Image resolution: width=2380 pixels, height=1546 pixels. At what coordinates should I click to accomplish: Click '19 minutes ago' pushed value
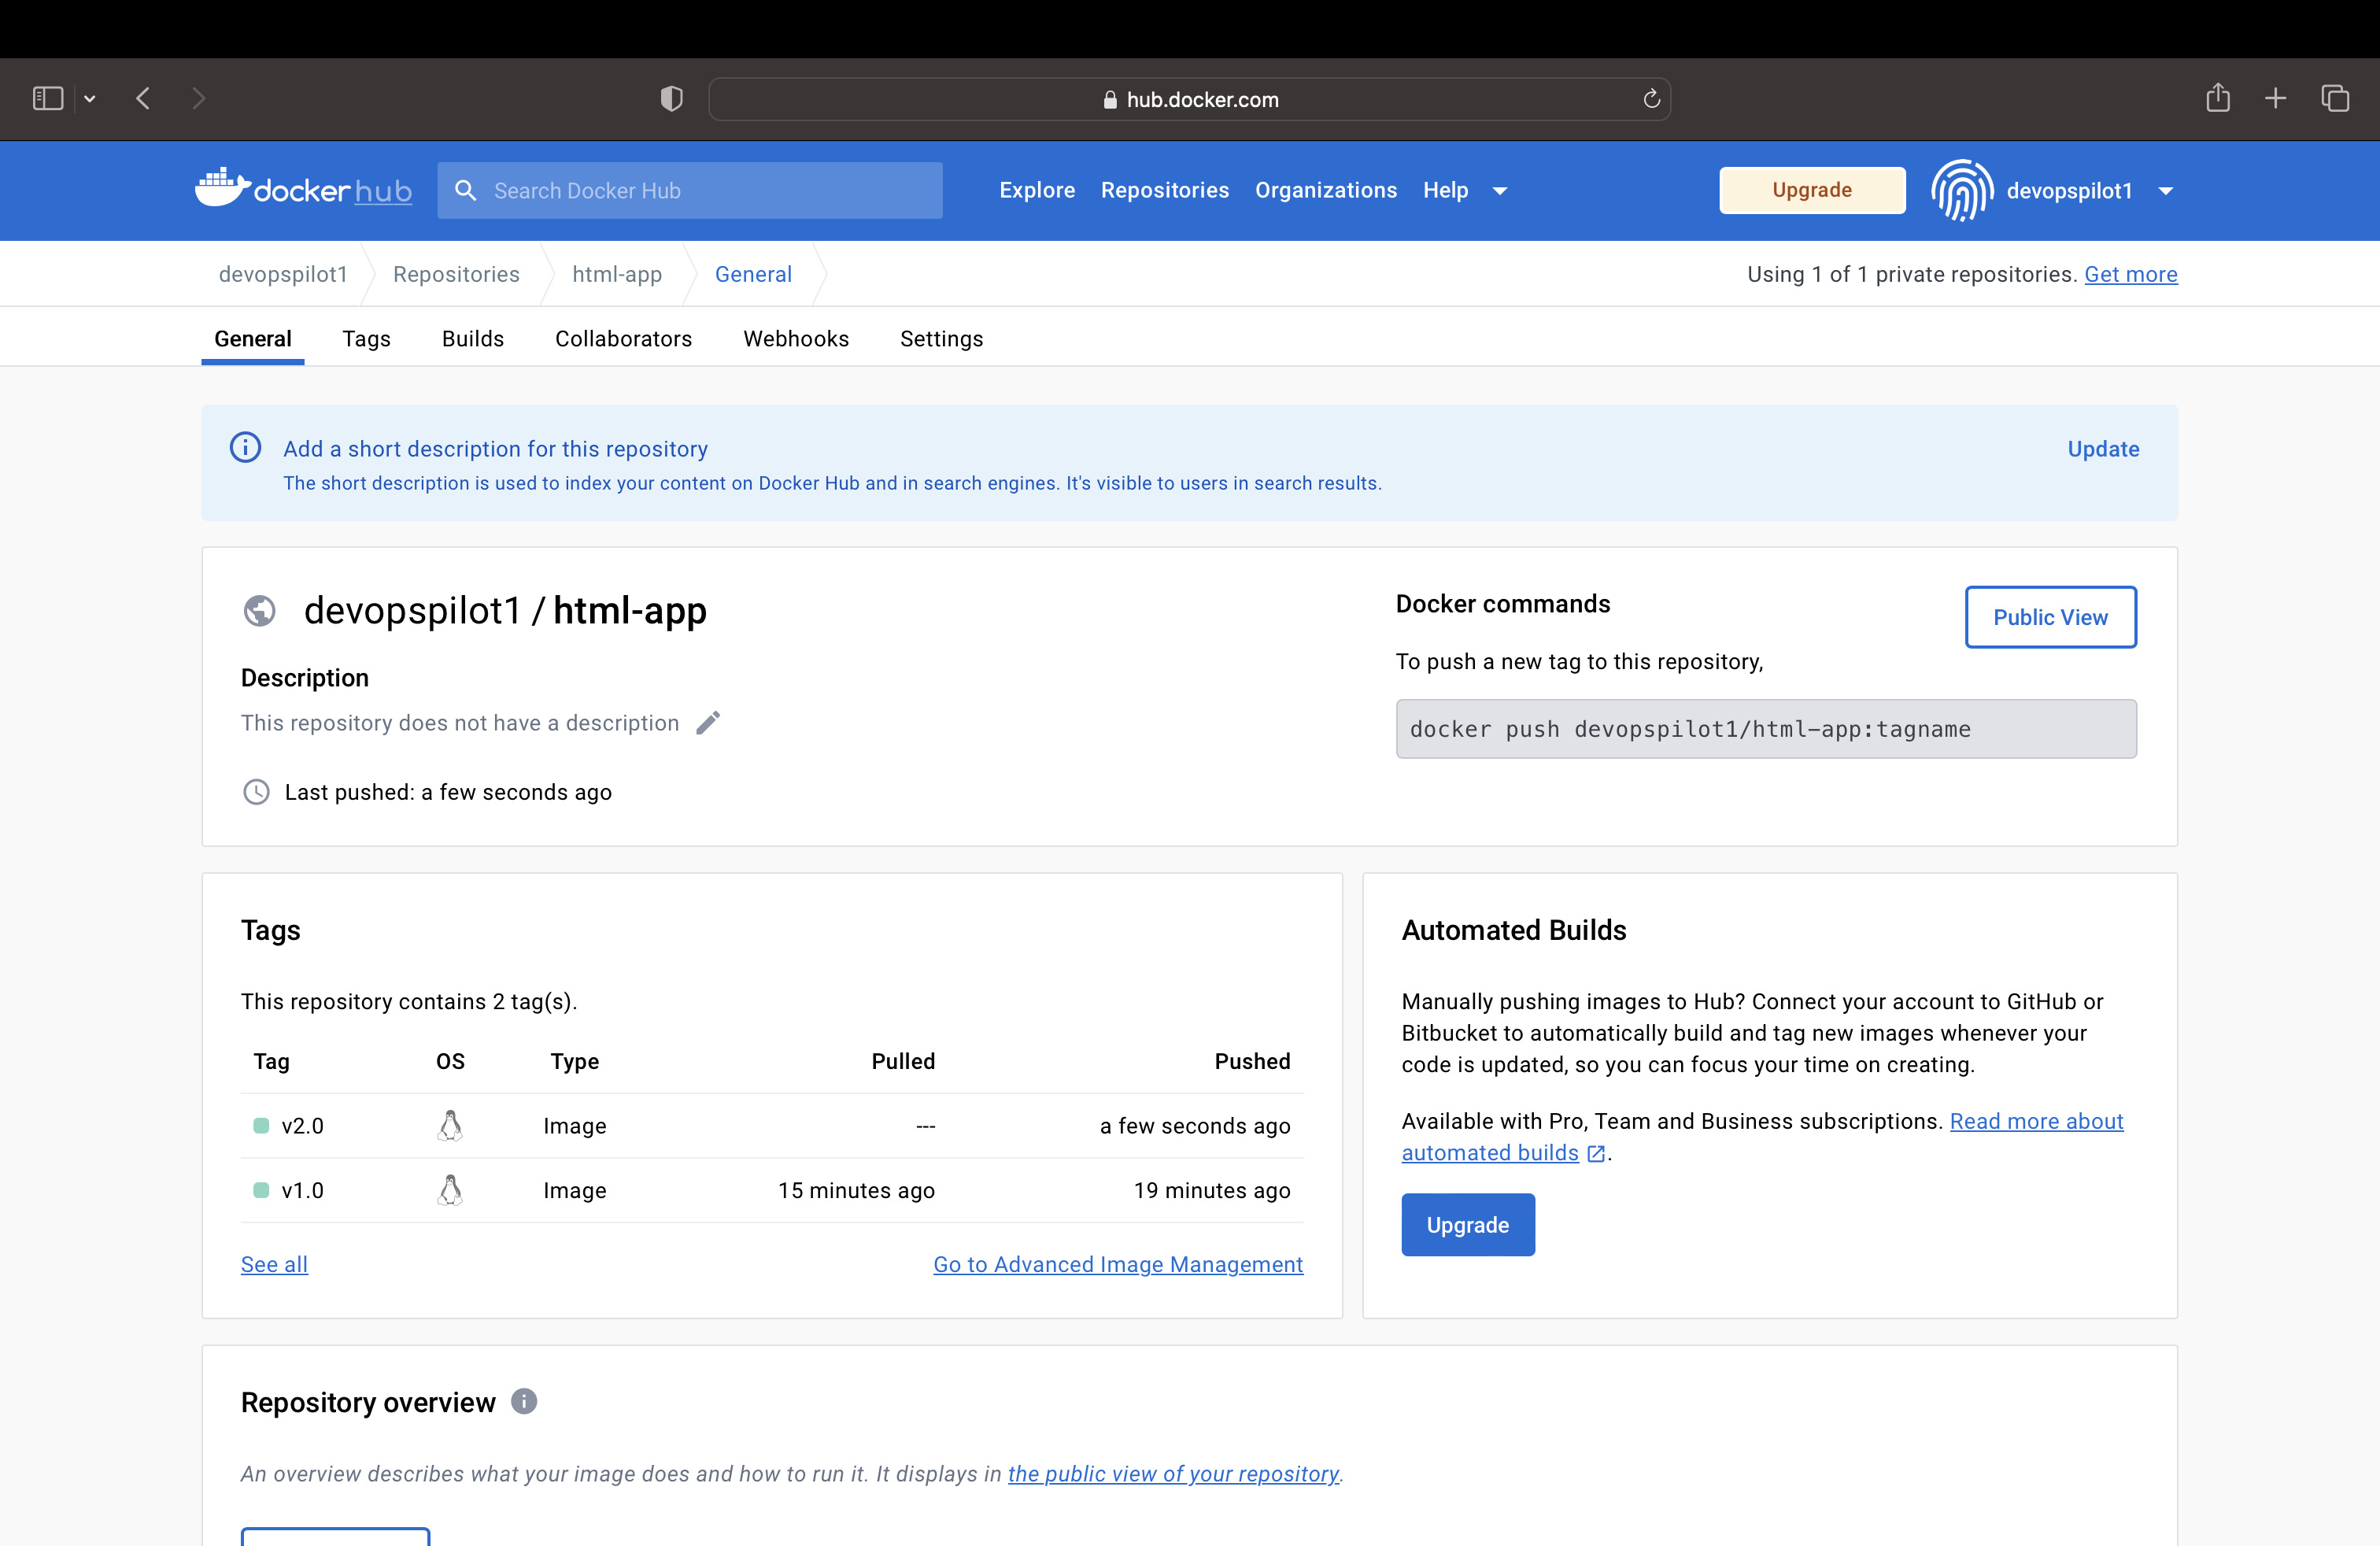coord(1212,1190)
